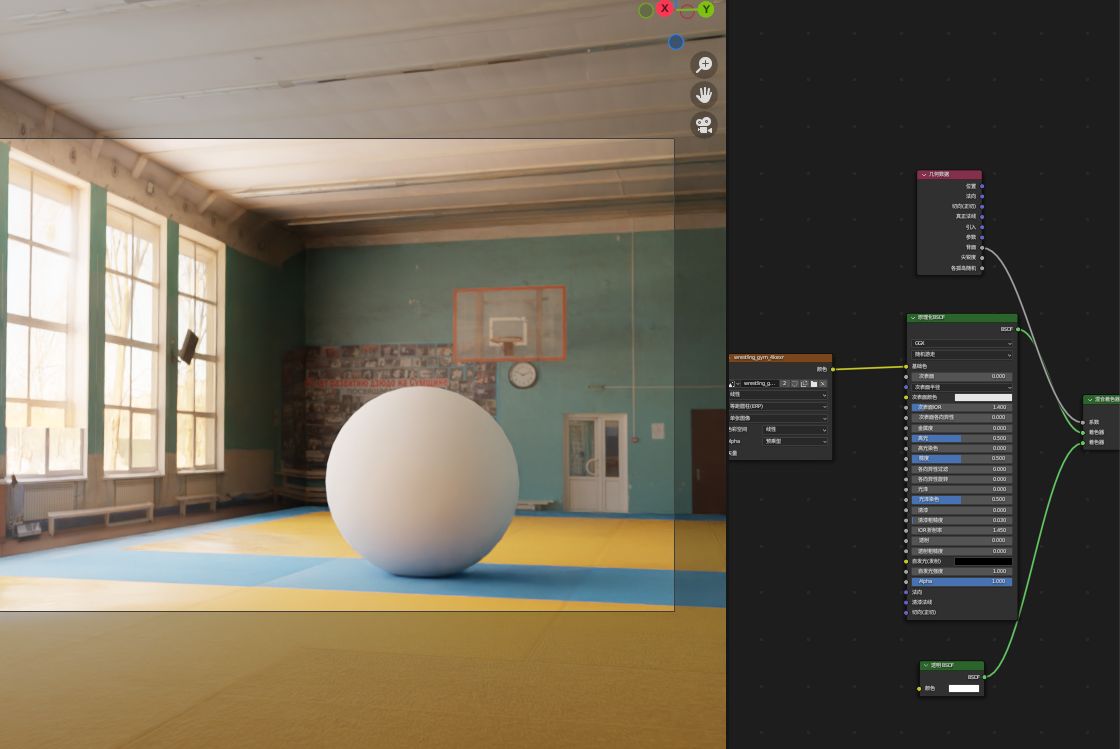1120x749 pixels.
Task: Open the image browse icon in texture node
Action: pyautogui.click(x=734, y=383)
